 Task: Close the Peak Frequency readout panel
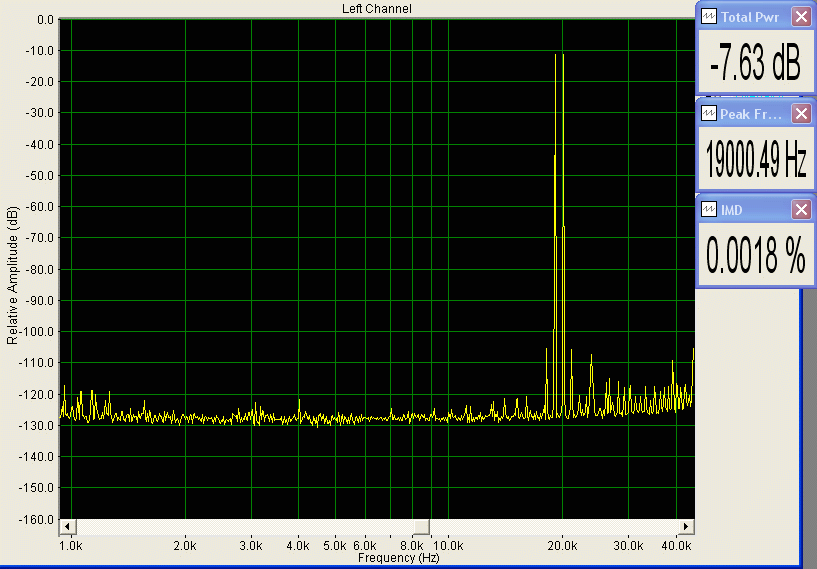coord(801,113)
